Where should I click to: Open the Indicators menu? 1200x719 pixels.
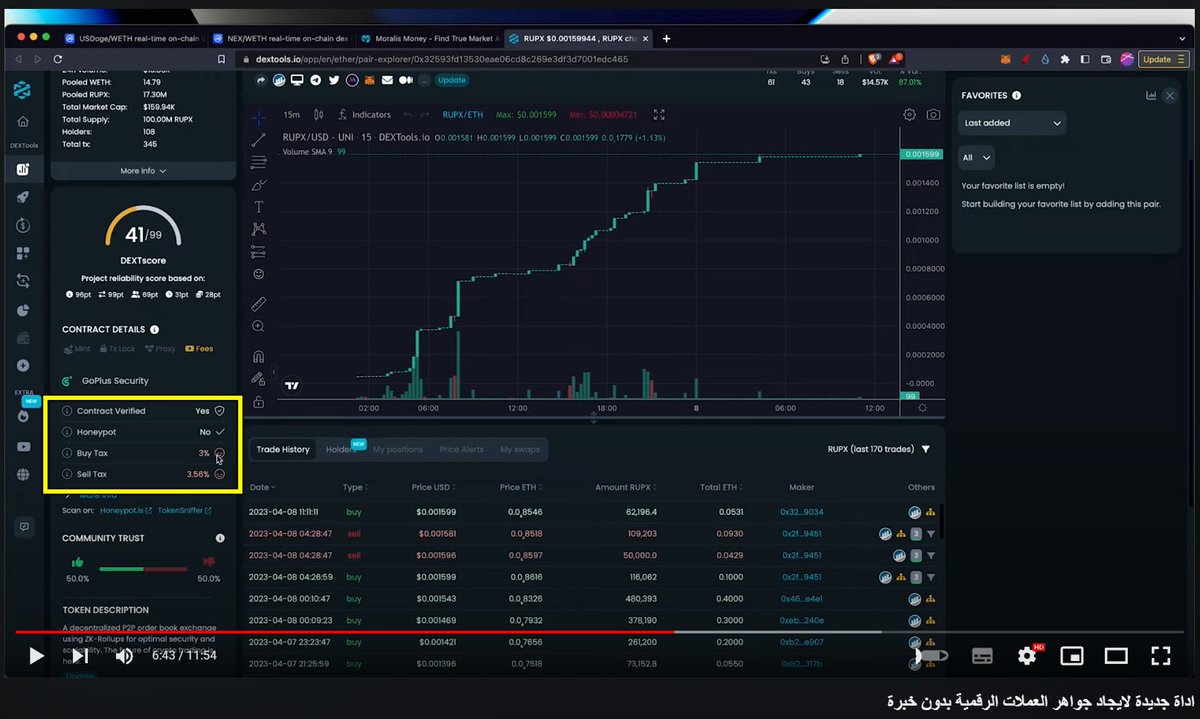tap(364, 115)
